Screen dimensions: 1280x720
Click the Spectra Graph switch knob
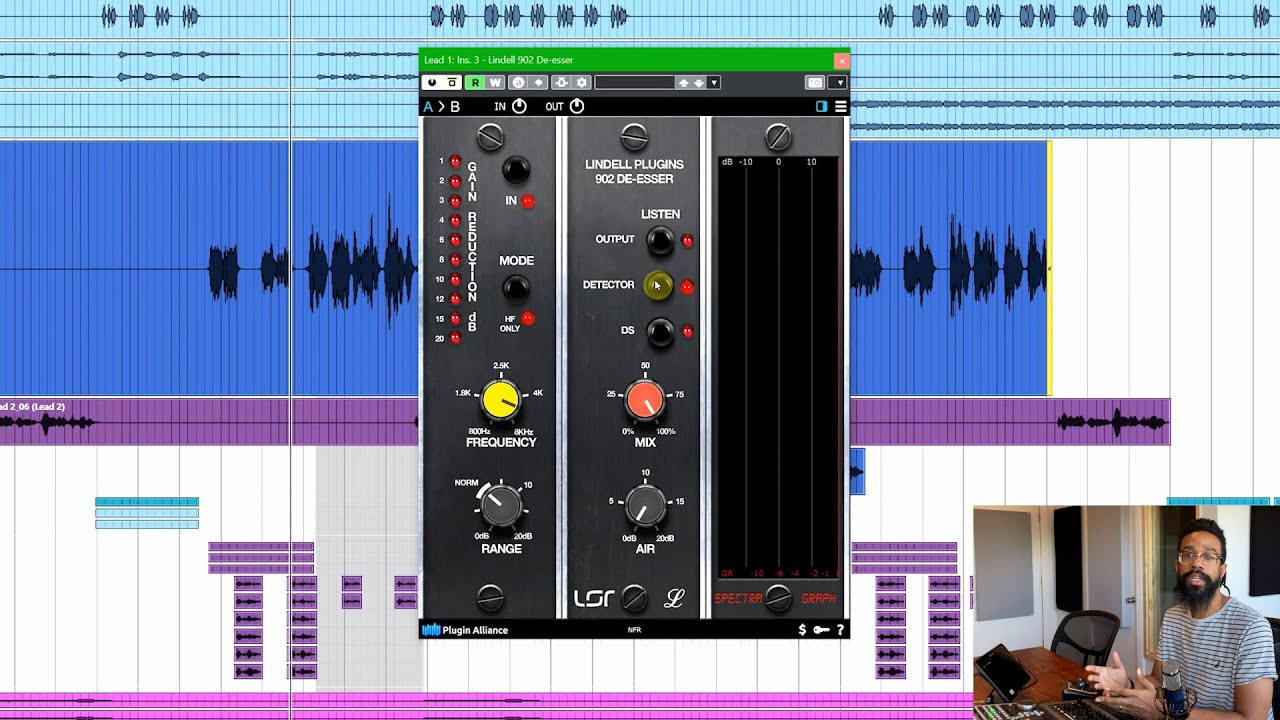point(778,599)
